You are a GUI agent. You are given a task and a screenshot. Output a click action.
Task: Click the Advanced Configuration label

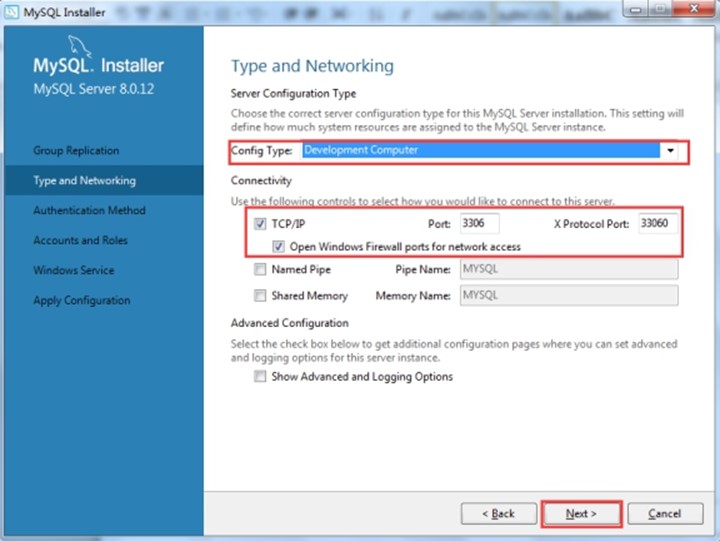coord(290,323)
